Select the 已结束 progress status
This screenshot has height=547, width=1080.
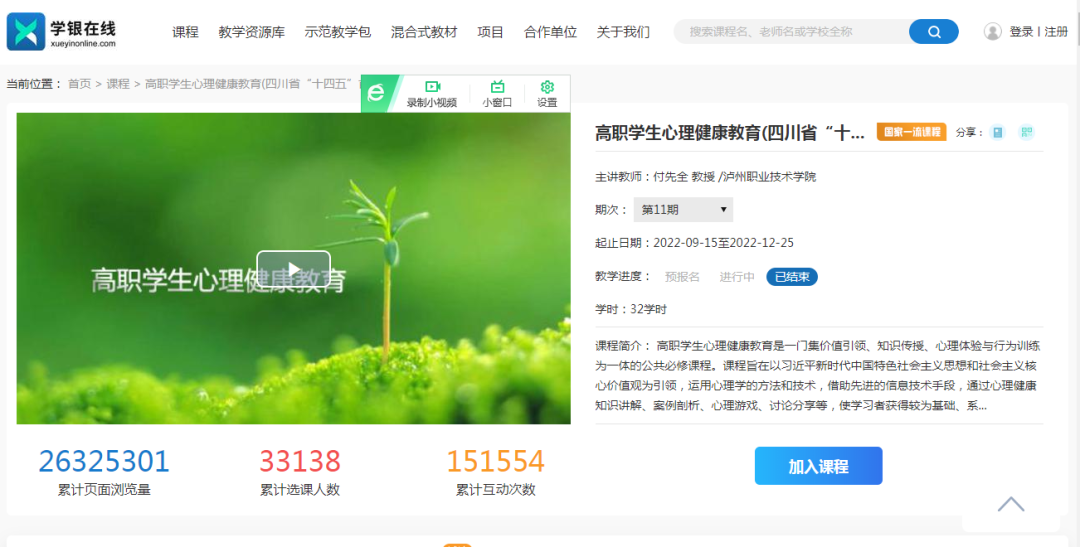[x=792, y=277]
